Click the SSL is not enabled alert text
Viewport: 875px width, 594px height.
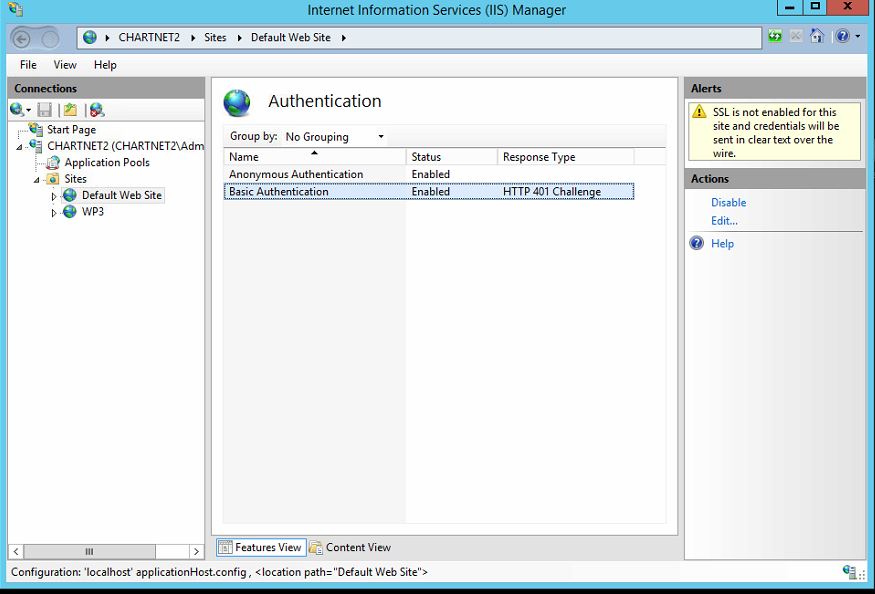(776, 133)
